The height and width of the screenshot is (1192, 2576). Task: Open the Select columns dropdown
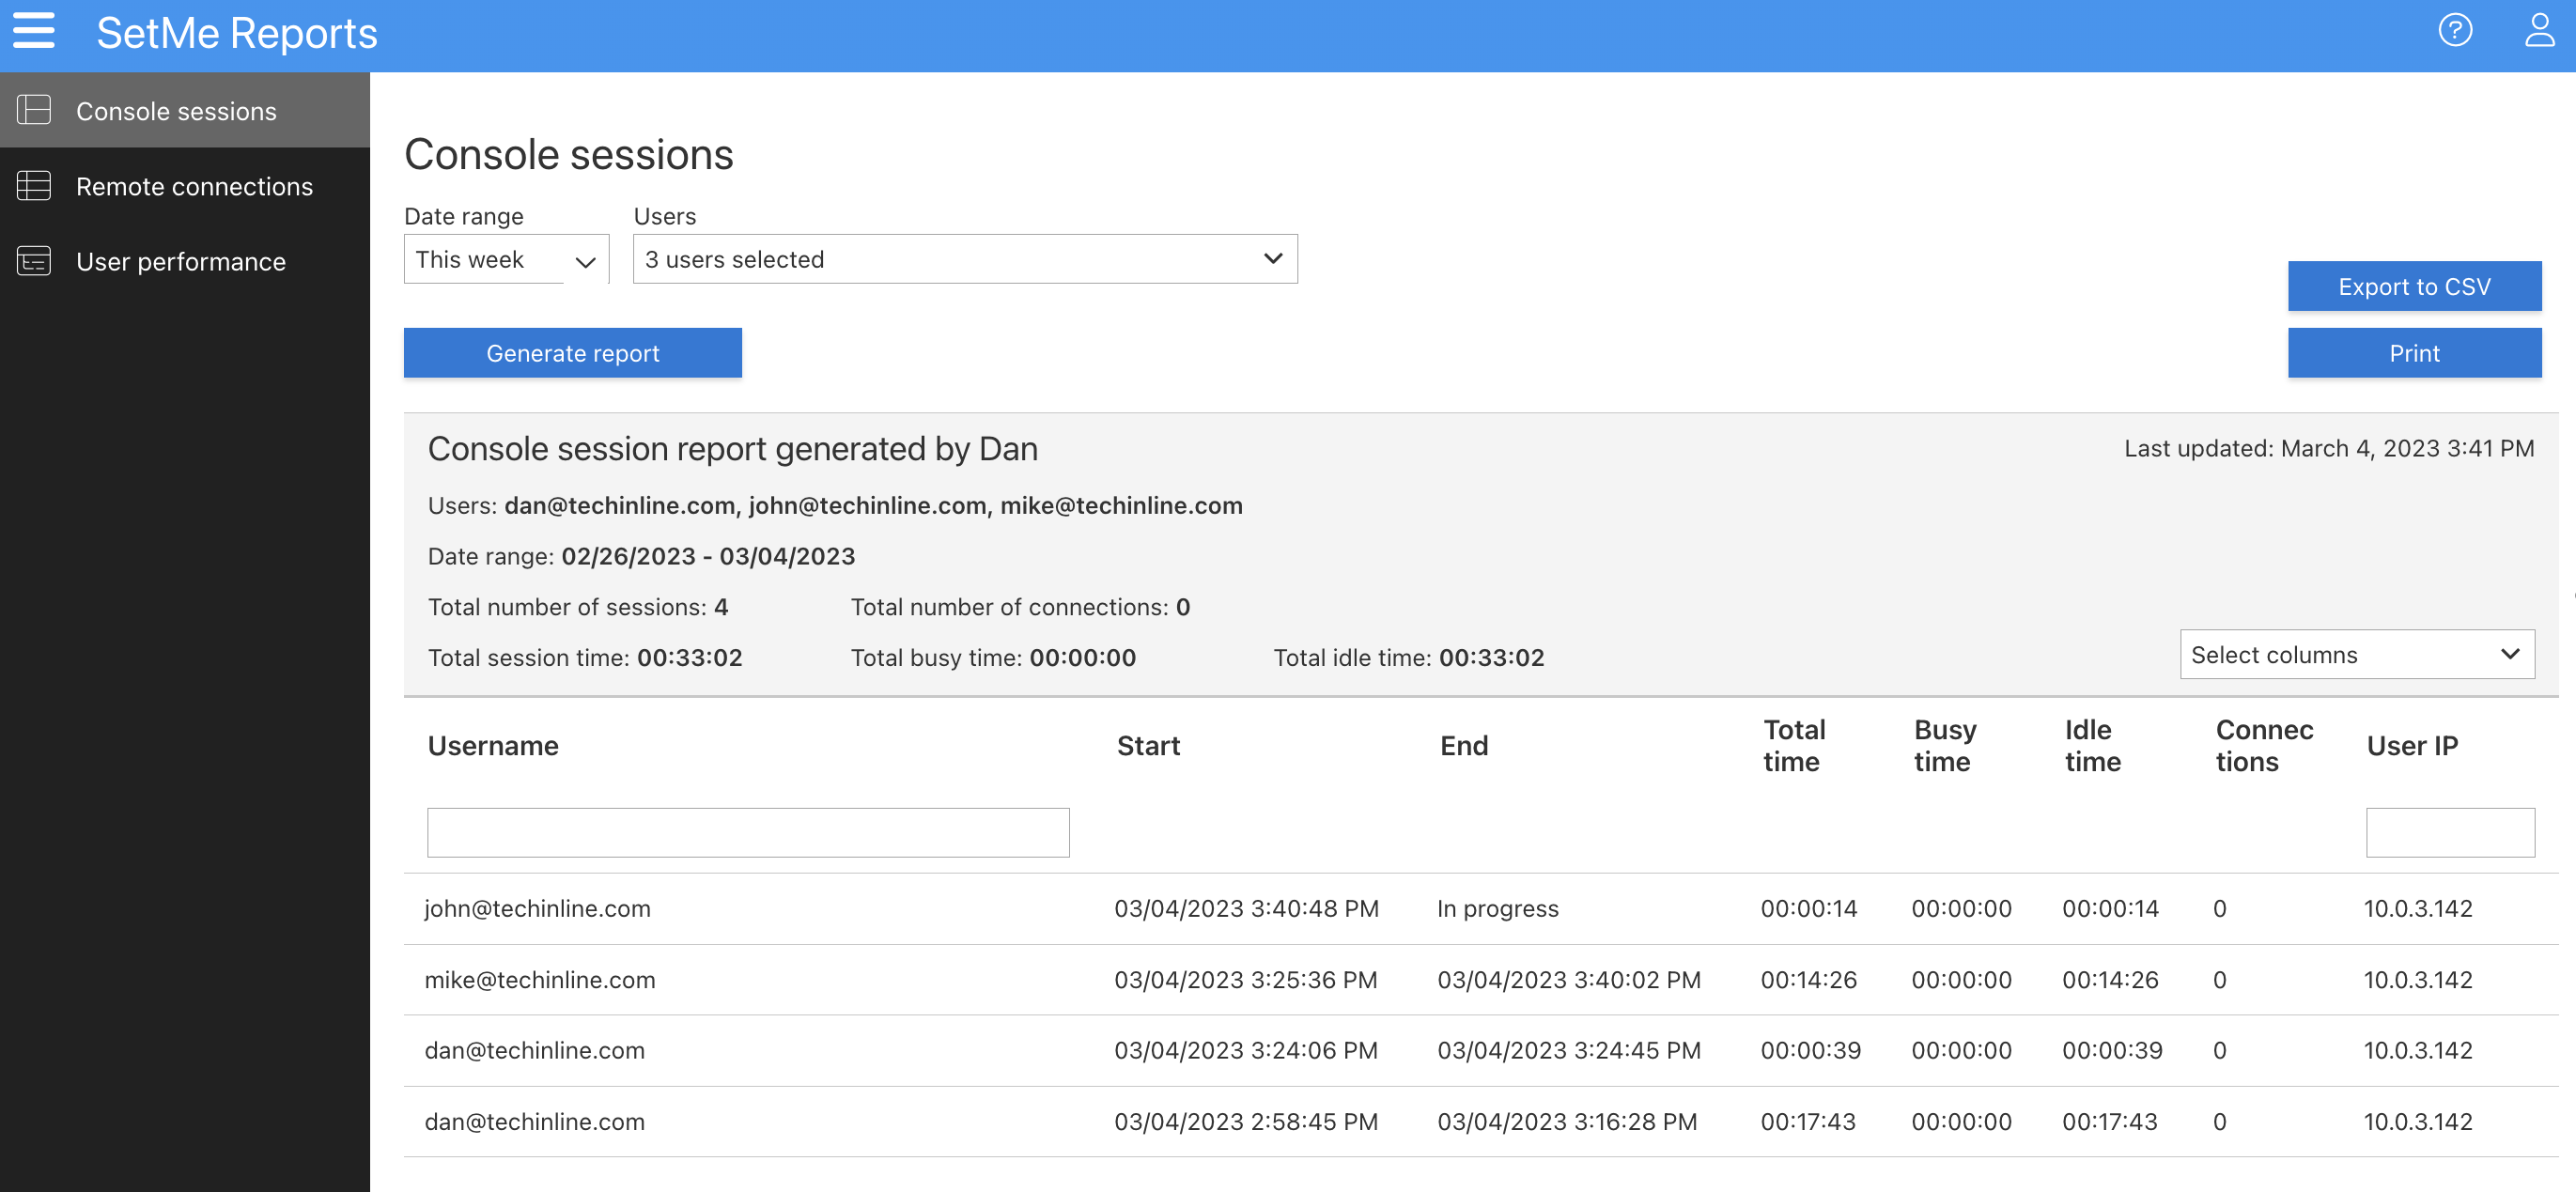coord(2355,655)
